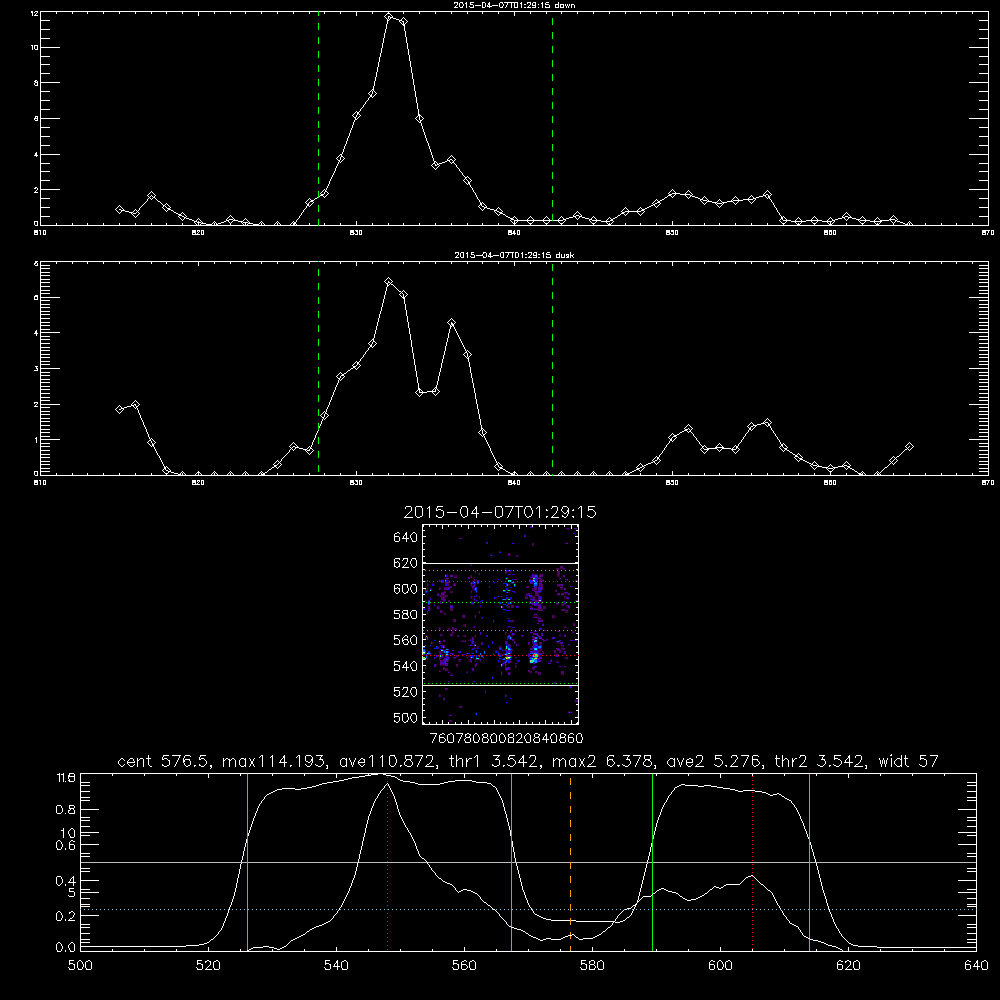1000x1000 pixels.
Task: Click the timestamp title above the spectrogram image
Action: click(500, 512)
